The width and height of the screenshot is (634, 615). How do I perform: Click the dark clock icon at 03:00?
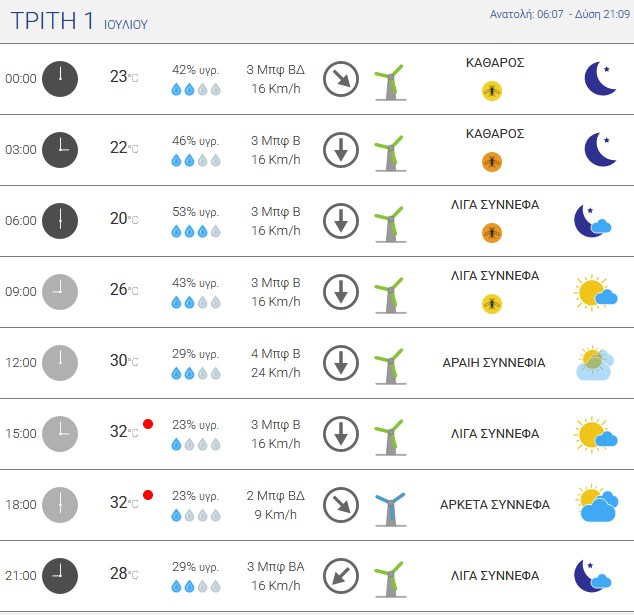point(60,150)
